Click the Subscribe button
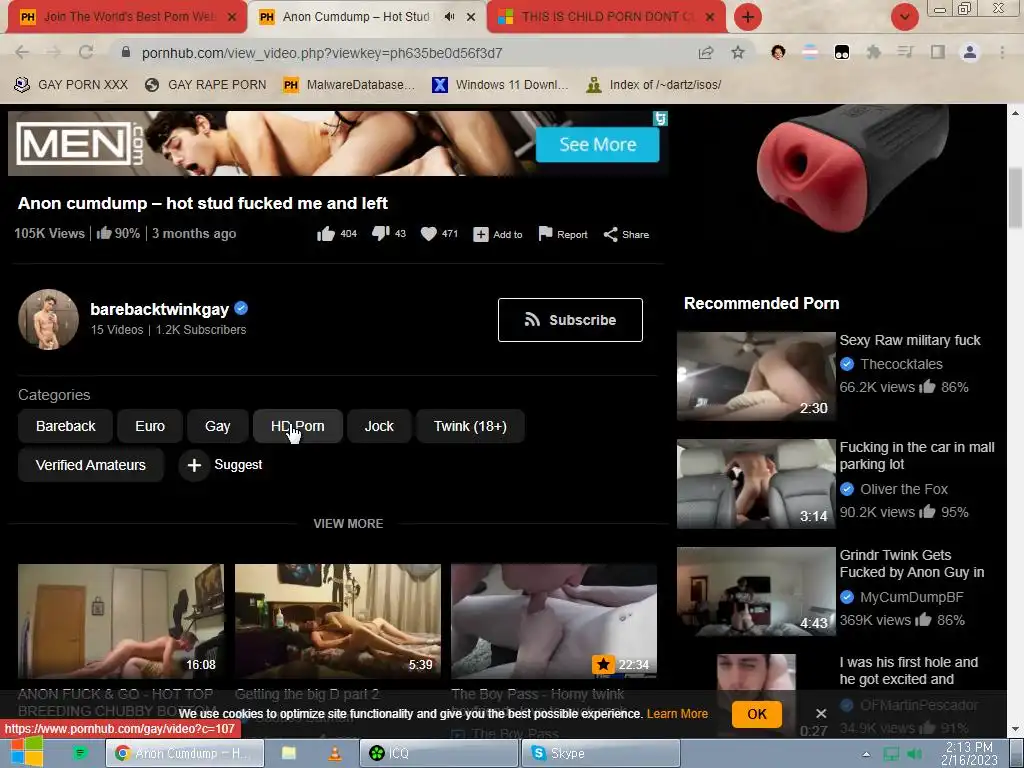The height and width of the screenshot is (768, 1024). point(570,320)
